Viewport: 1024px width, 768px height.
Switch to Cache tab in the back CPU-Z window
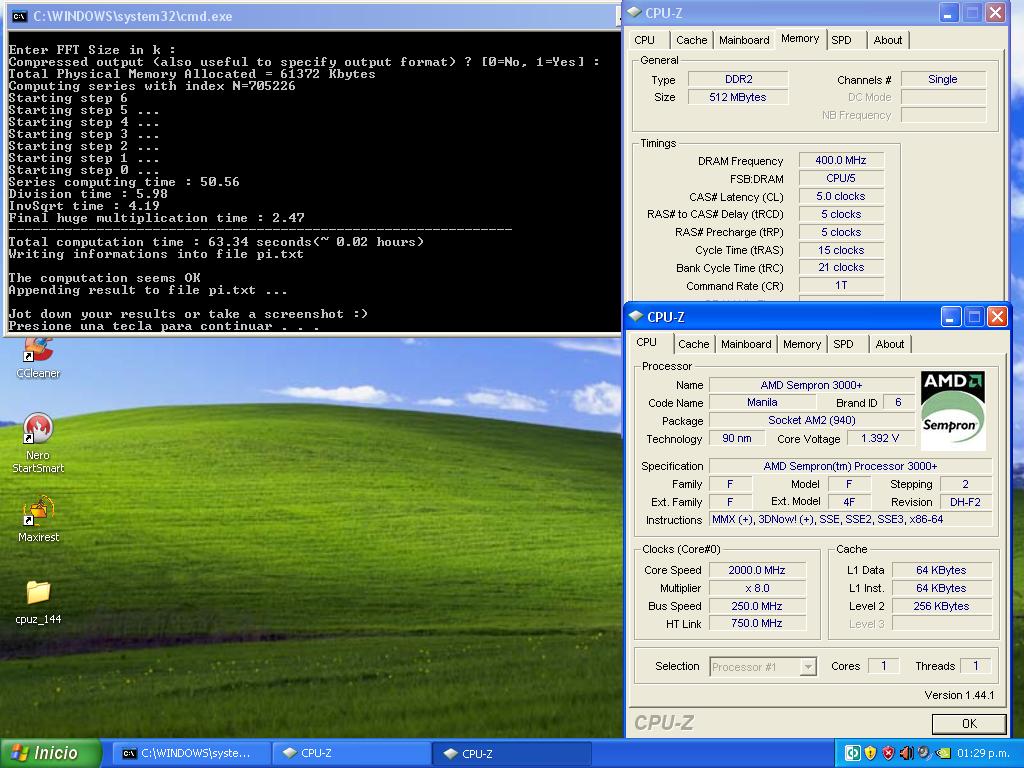pyautogui.click(x=692, y=40)
